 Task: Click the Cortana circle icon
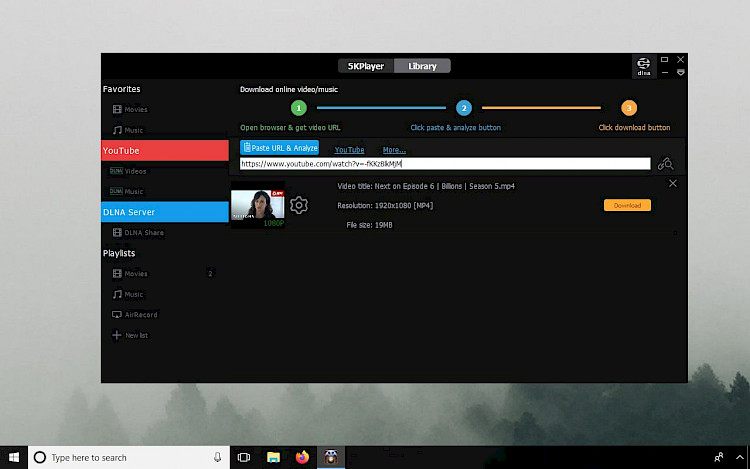tap(40, 458)
